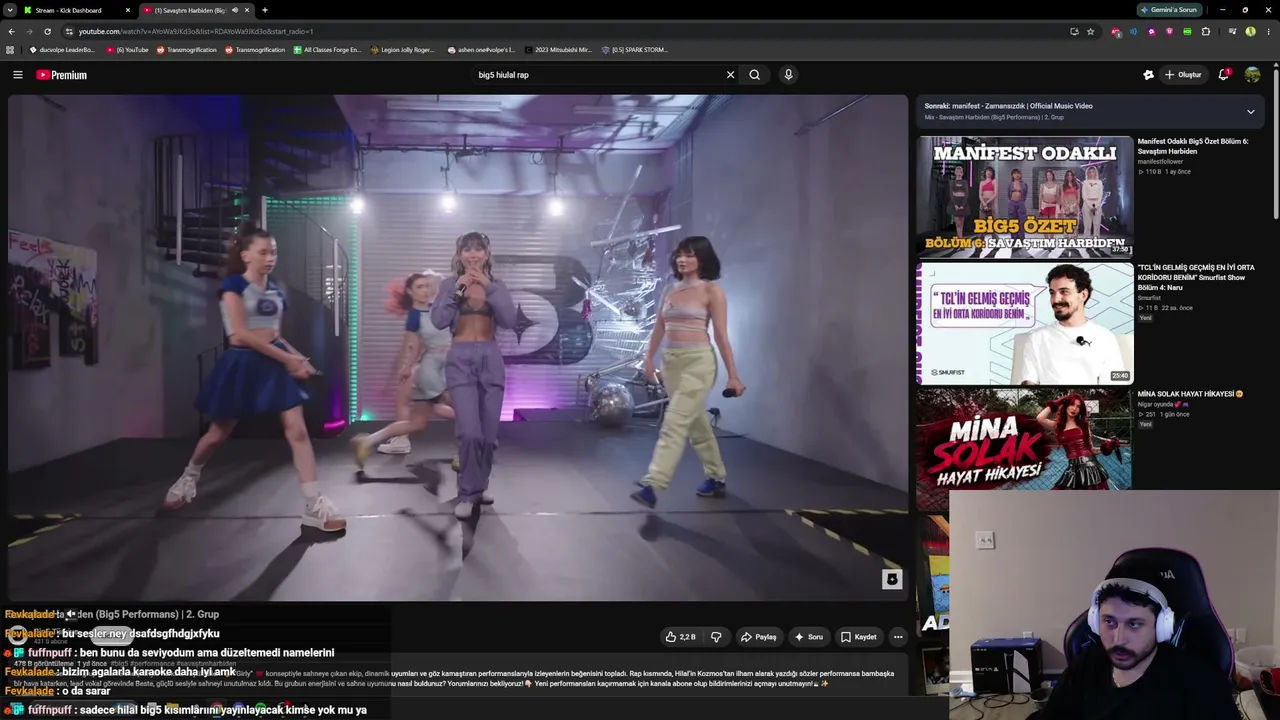Open the 2023 Mitsubishi Mir... bookmark
This screenshot has height=720, width=1280.
point(558,49)
